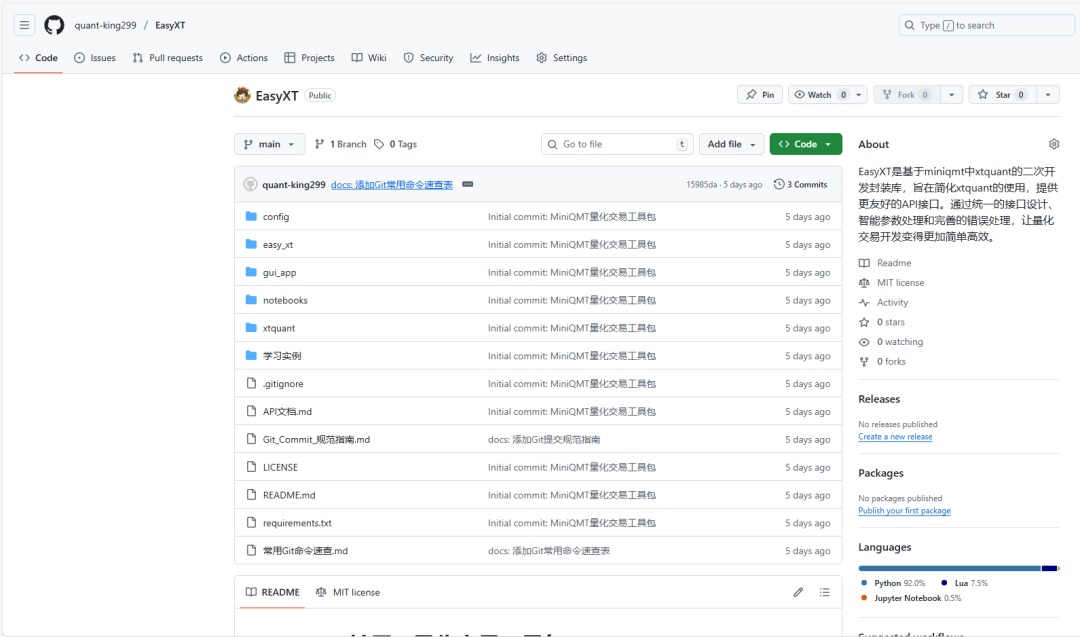Open the 常用Git命令速查.md file
The image size is (1080, 637).
click(x=305, y=550)
